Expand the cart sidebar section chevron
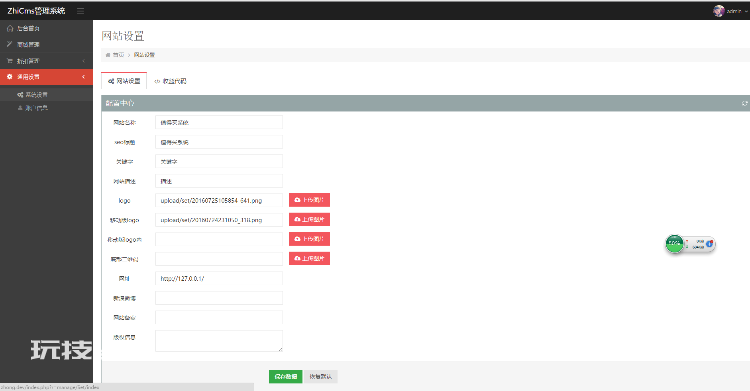The height and width of the screenshot is (391, 750). pos(84,61)
